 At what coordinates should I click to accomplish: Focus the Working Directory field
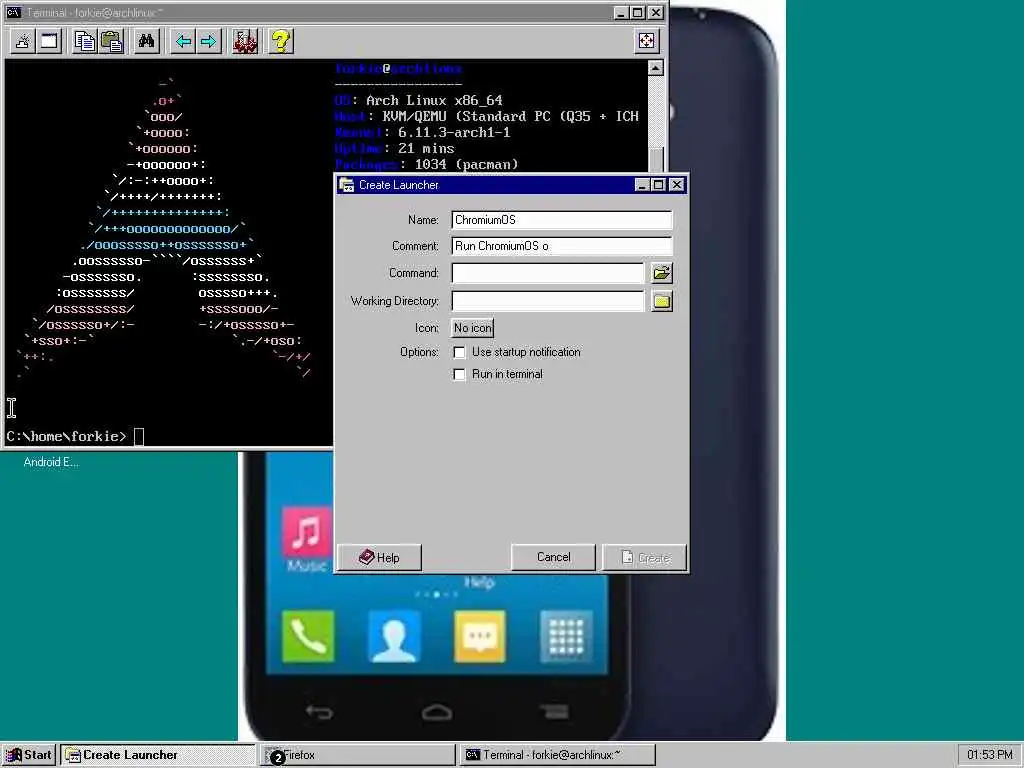pyautogui.click(x=548, y=301)
